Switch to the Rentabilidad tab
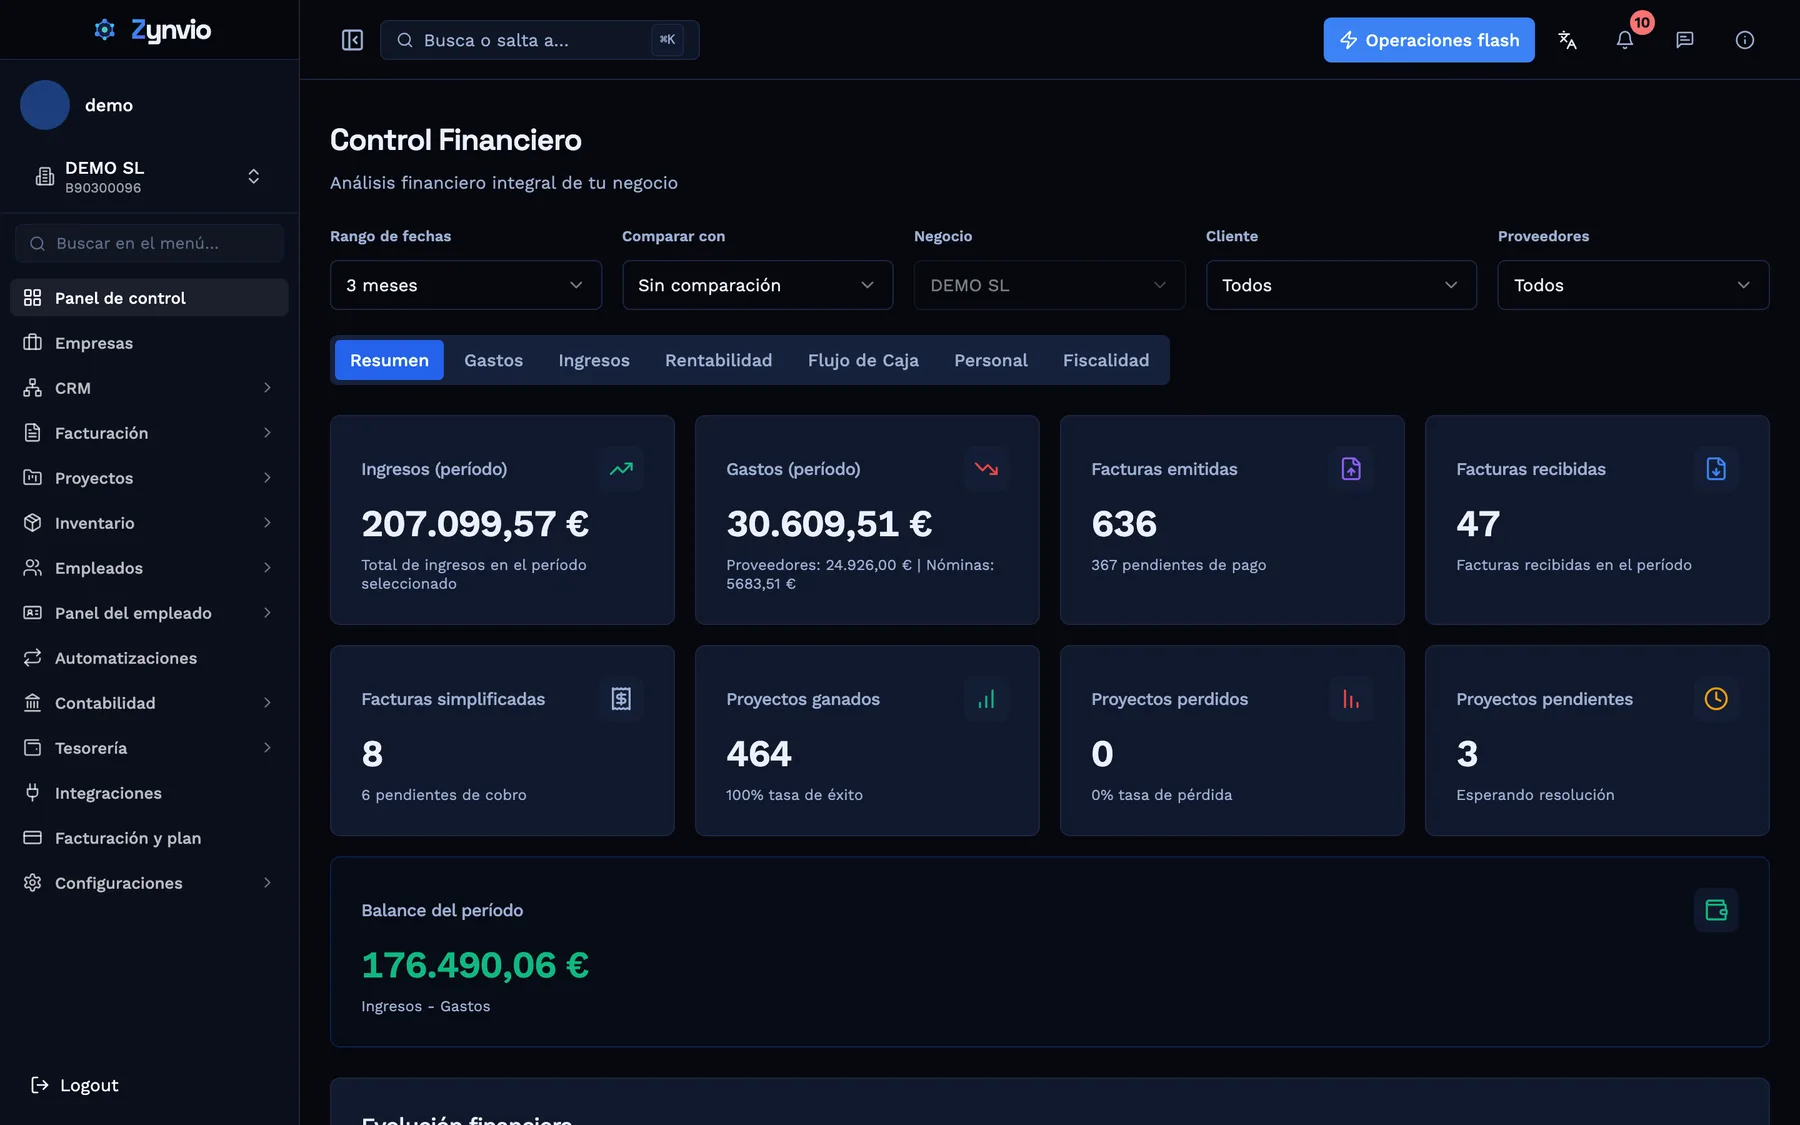 pyautogui.click(x=718, y=360)
